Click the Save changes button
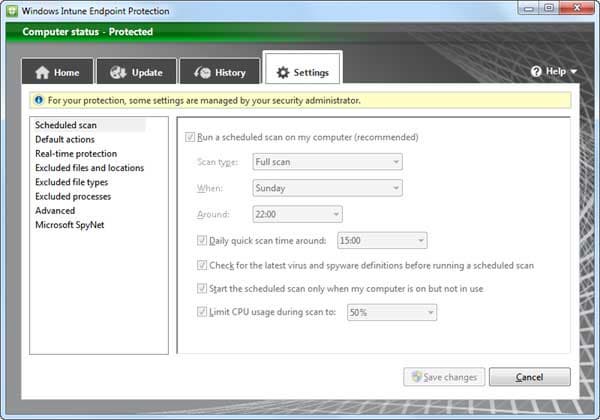 [x=444, y=377]
